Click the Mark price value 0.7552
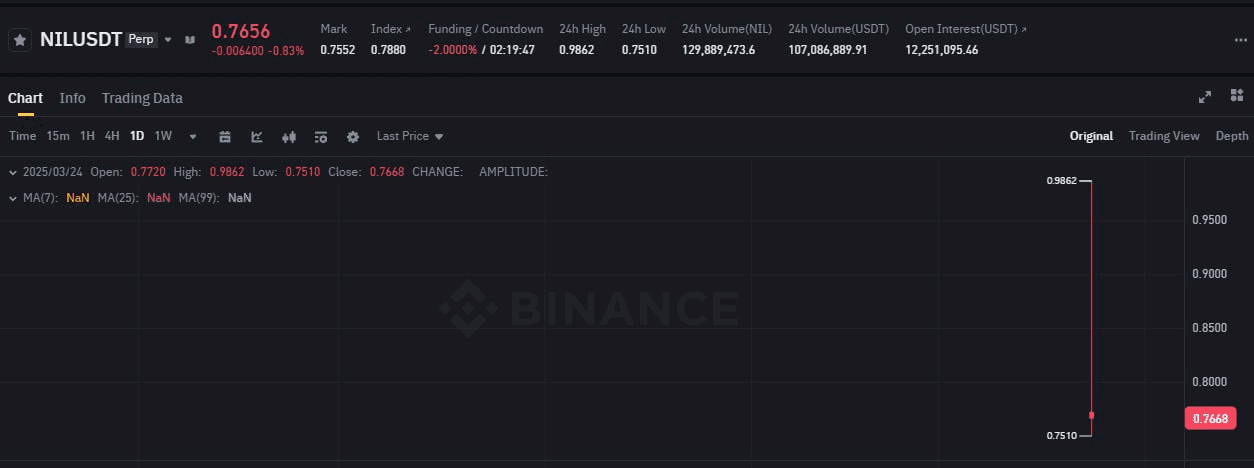The image size is (1254, 468). click(337, 50)
